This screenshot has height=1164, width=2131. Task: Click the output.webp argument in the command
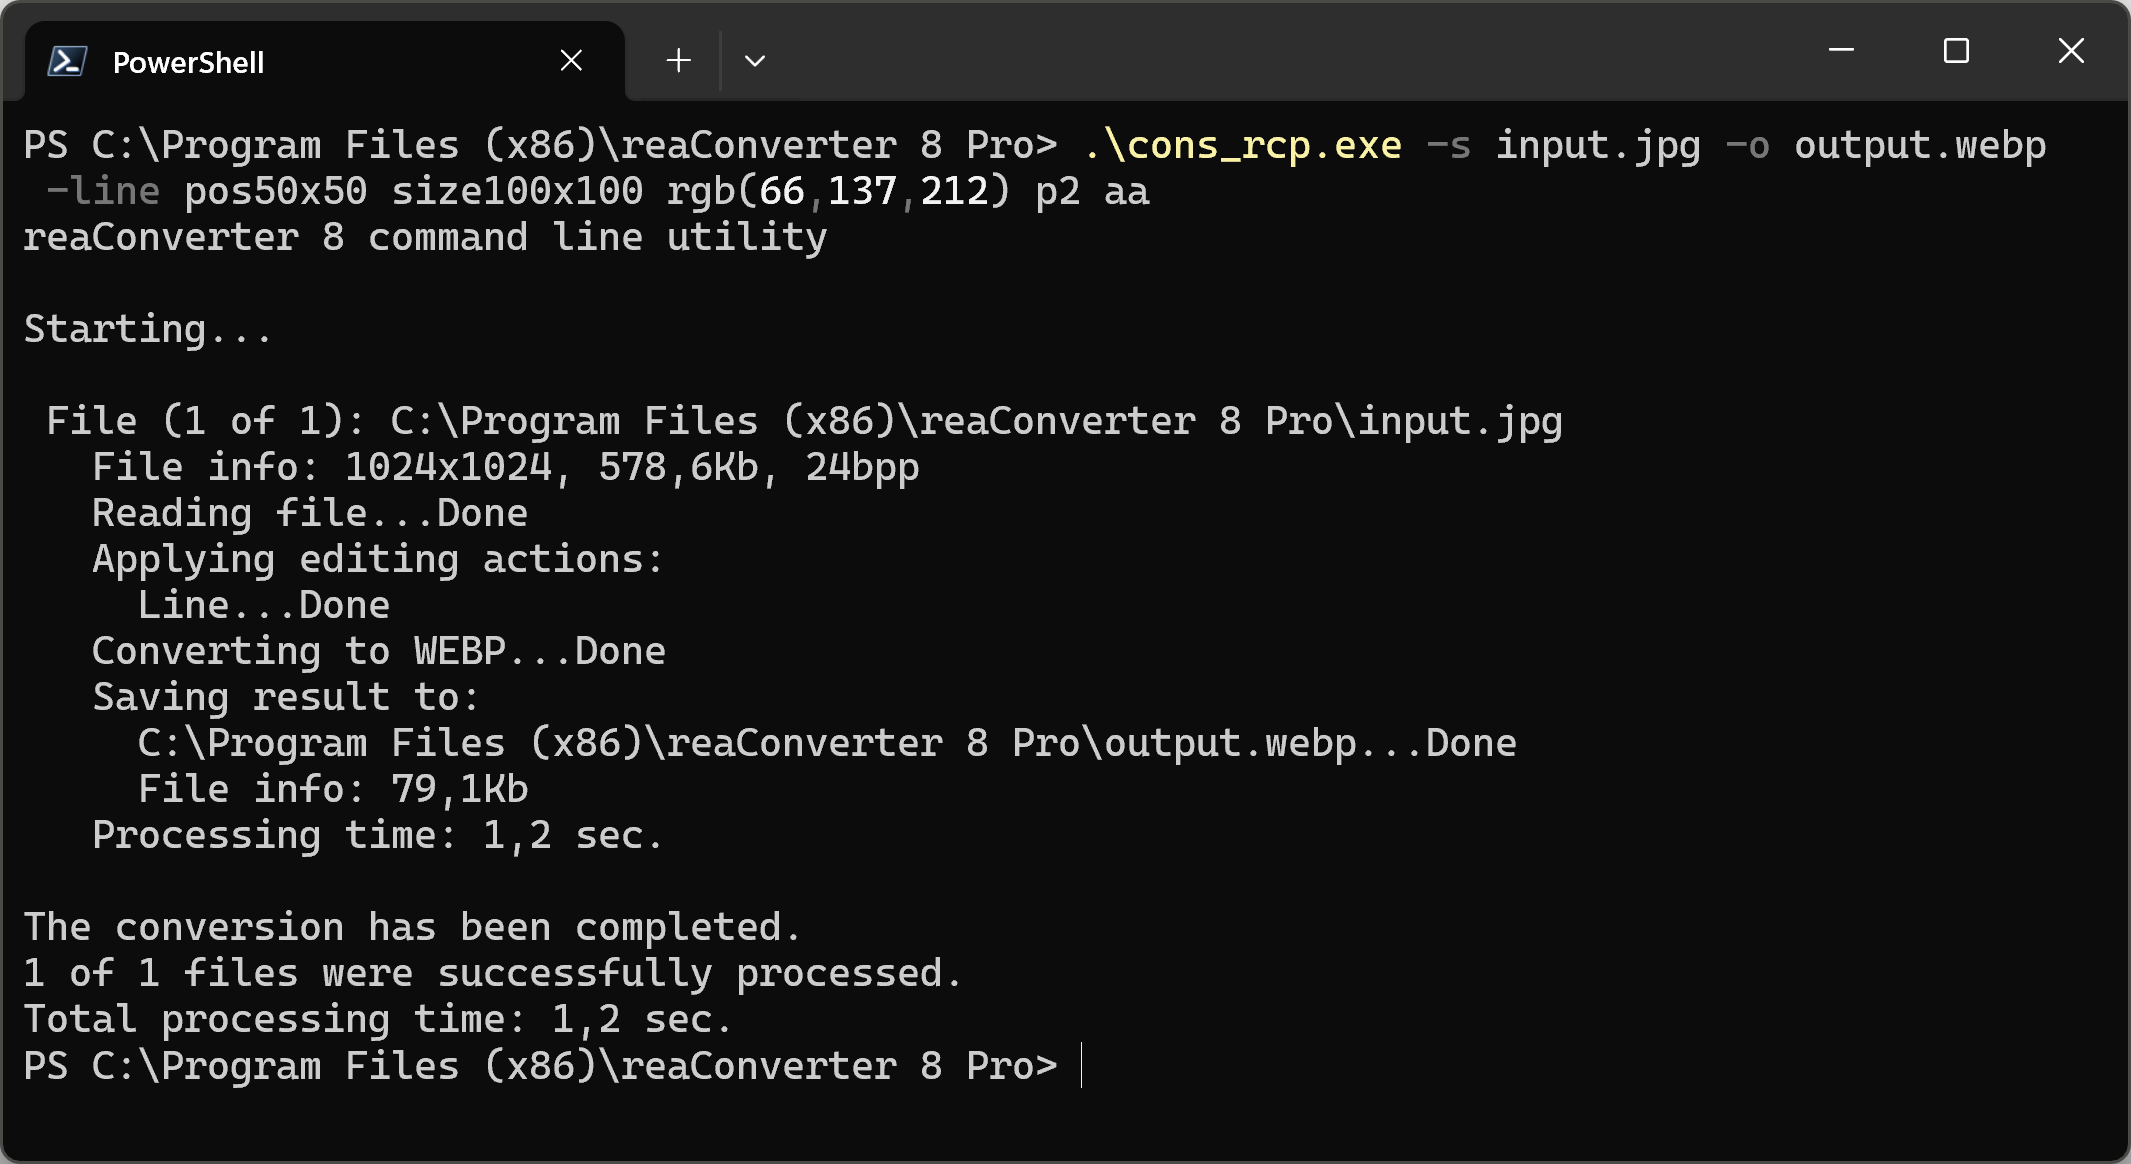pyautogui.click(x=1920, y=146)
